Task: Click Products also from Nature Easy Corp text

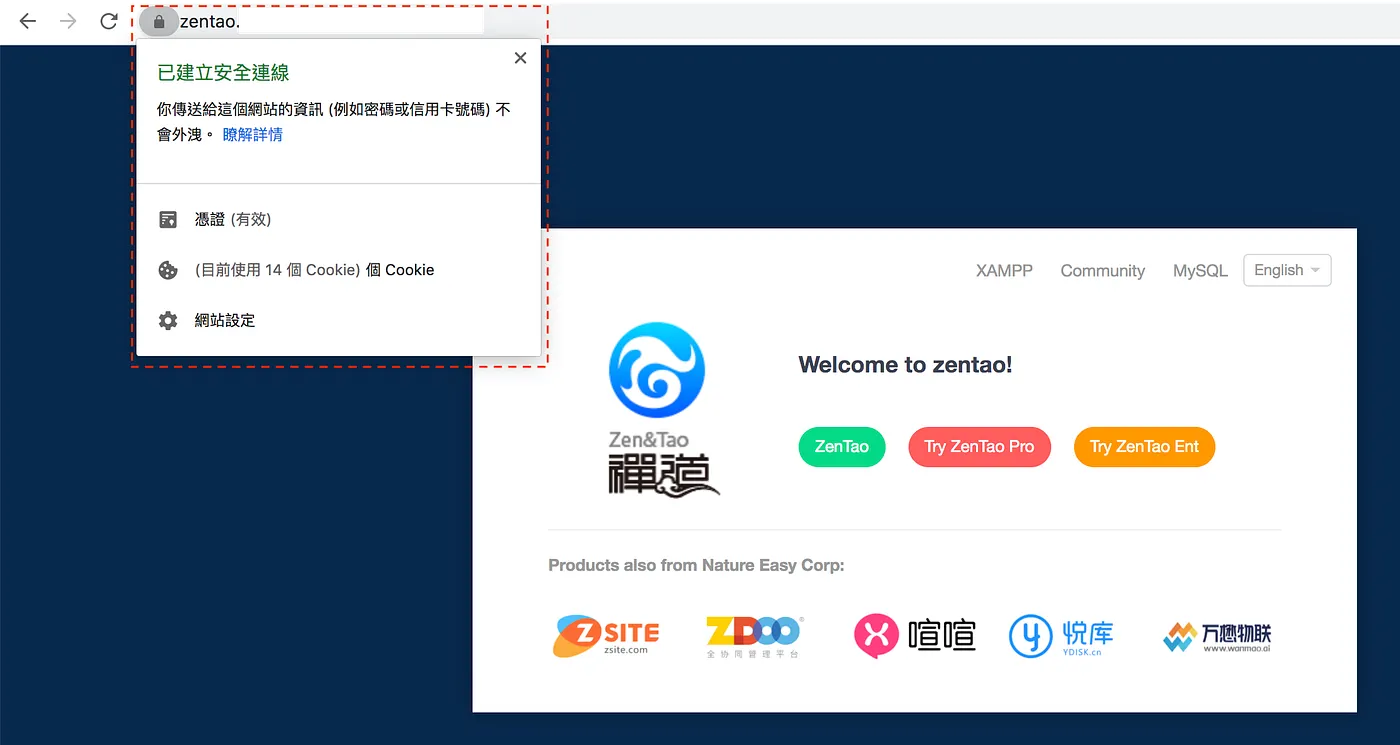Action: click(x=696, y=565)
